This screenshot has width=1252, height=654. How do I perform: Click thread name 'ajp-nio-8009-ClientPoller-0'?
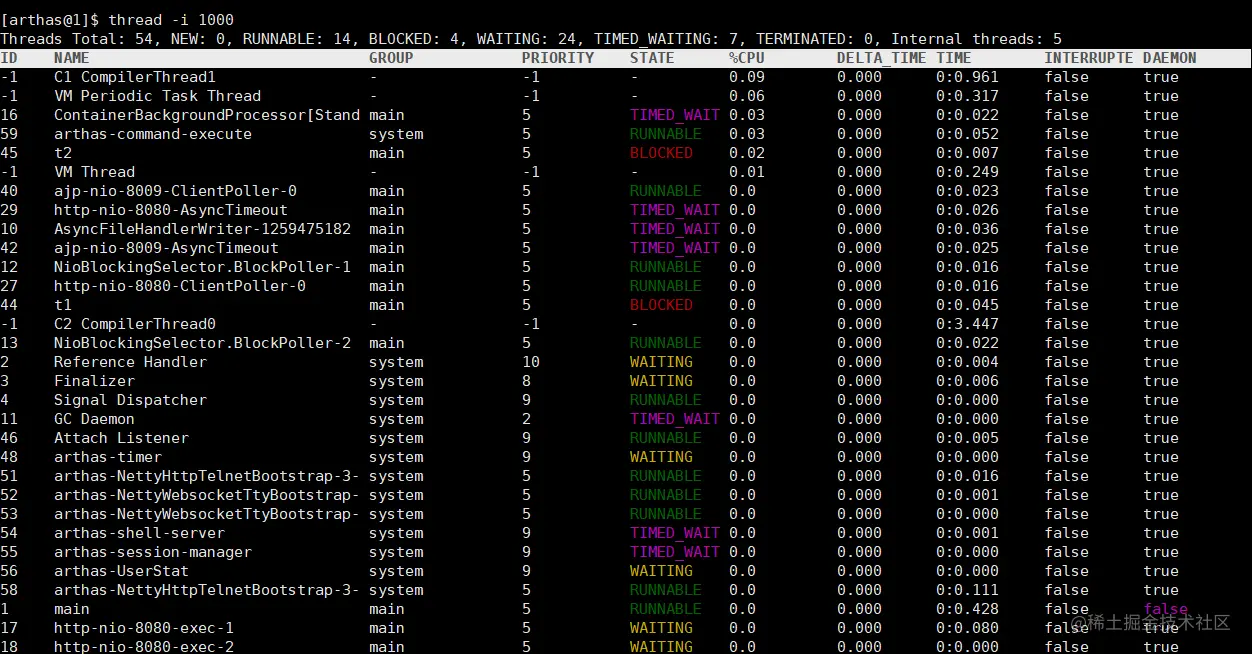coord(175,190)
